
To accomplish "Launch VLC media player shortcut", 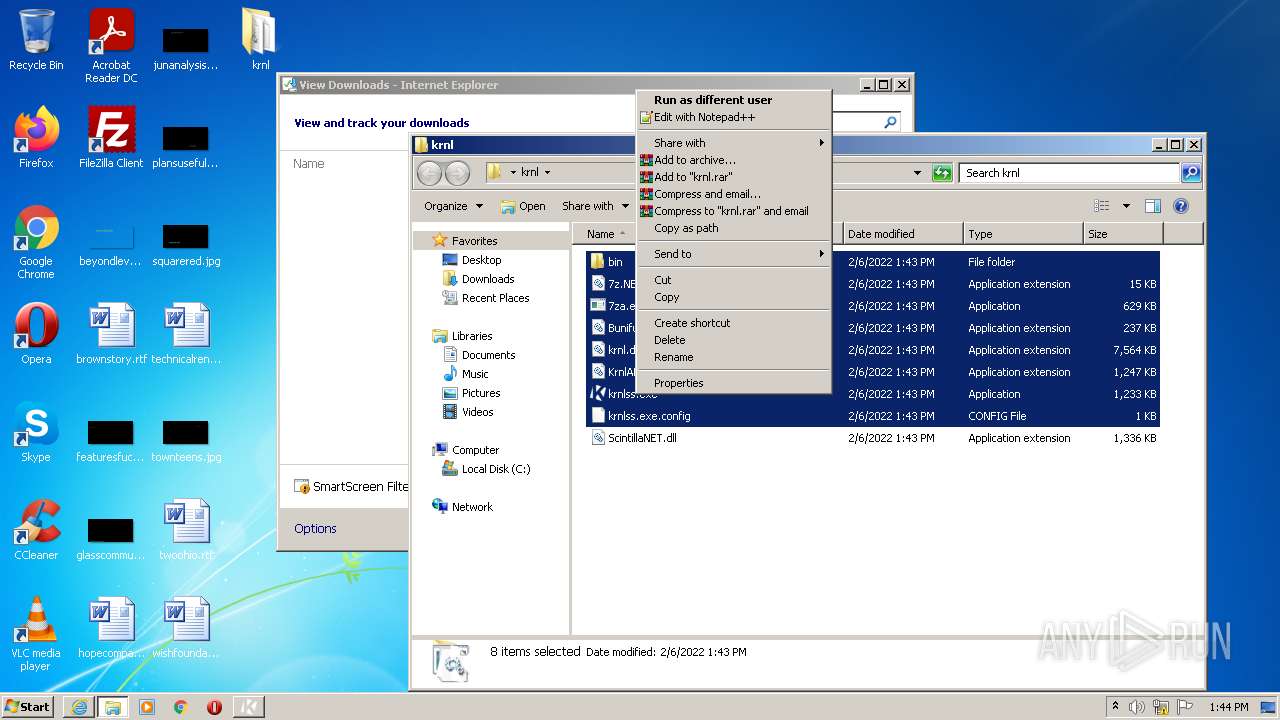I will [x=36, y=635].
